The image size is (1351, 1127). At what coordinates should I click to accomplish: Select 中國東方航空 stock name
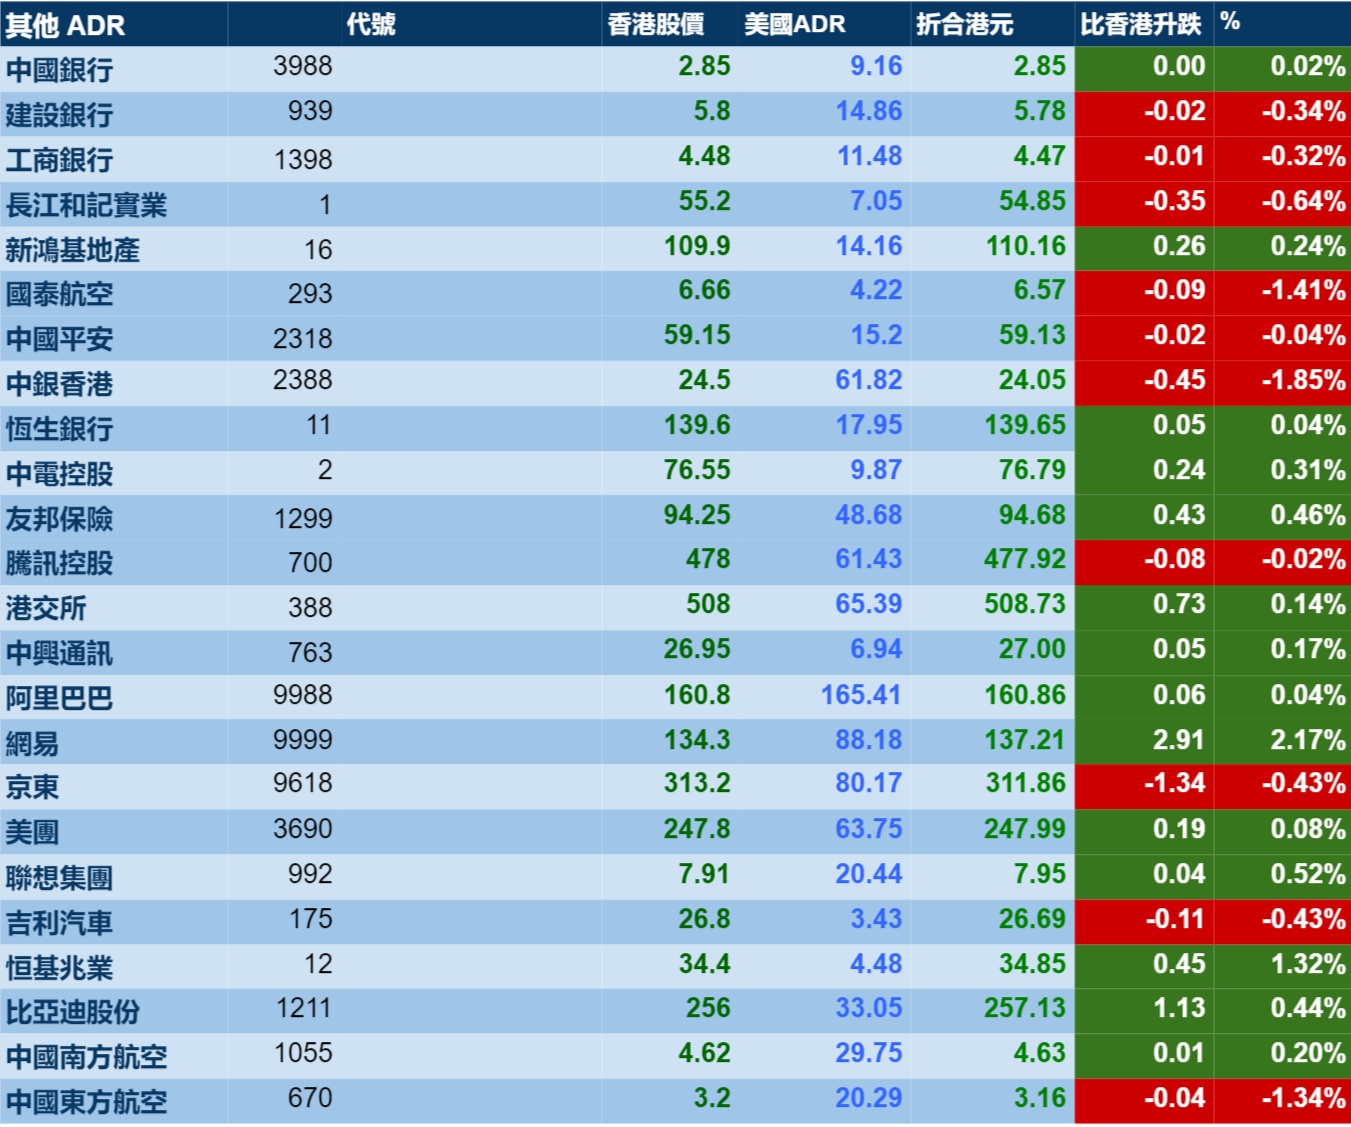pyautogui.click(x=86, y=1102)
